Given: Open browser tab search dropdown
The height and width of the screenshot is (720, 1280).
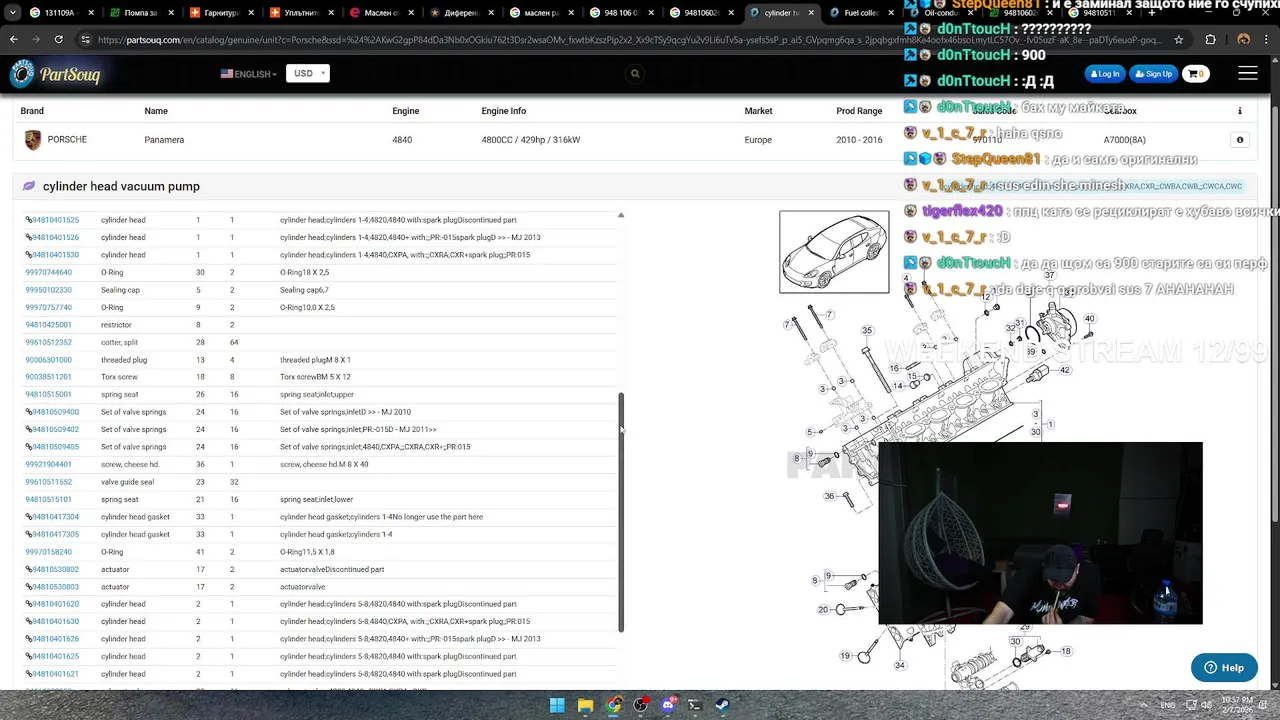Looking at the screenshot, I should (13, 13).
